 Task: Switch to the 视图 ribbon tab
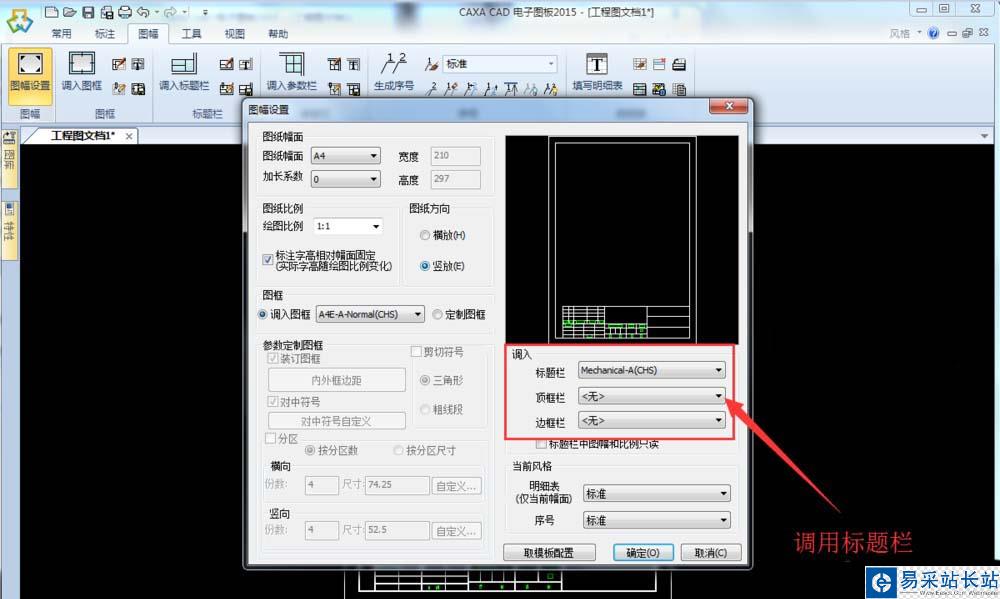[235, 34]
